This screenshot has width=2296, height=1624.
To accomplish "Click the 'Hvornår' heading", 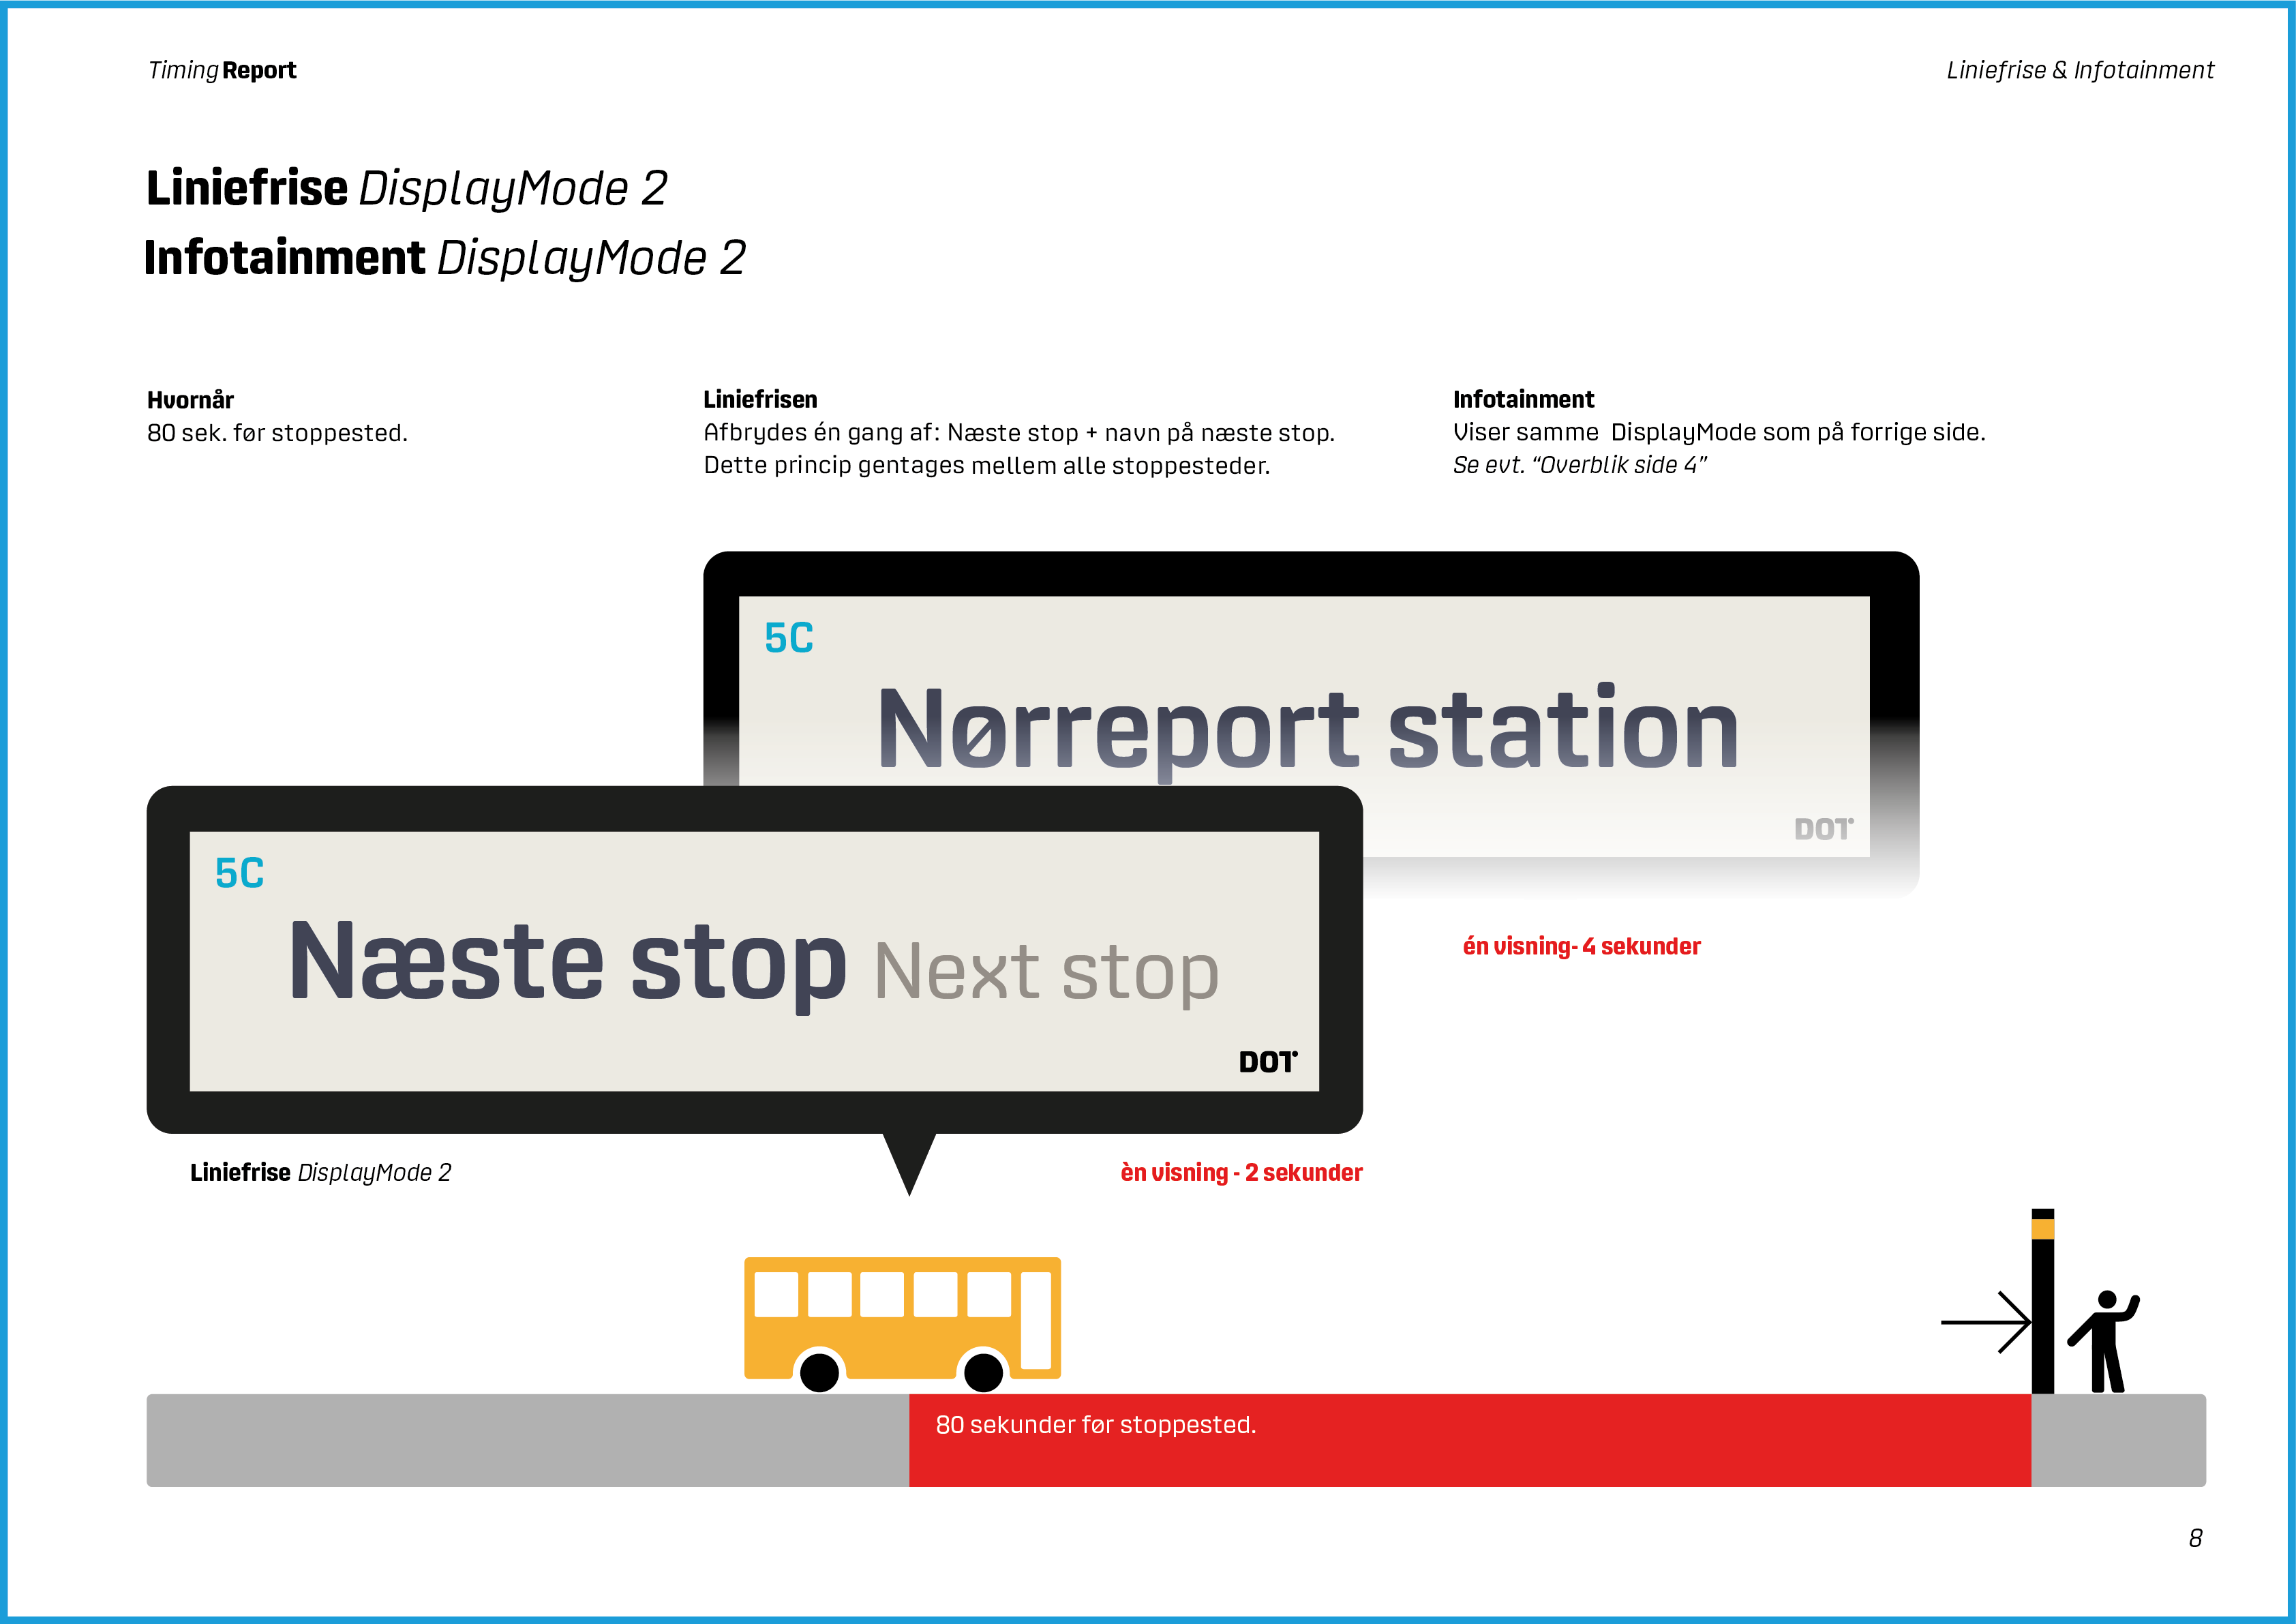I will [x=190, y=400].
